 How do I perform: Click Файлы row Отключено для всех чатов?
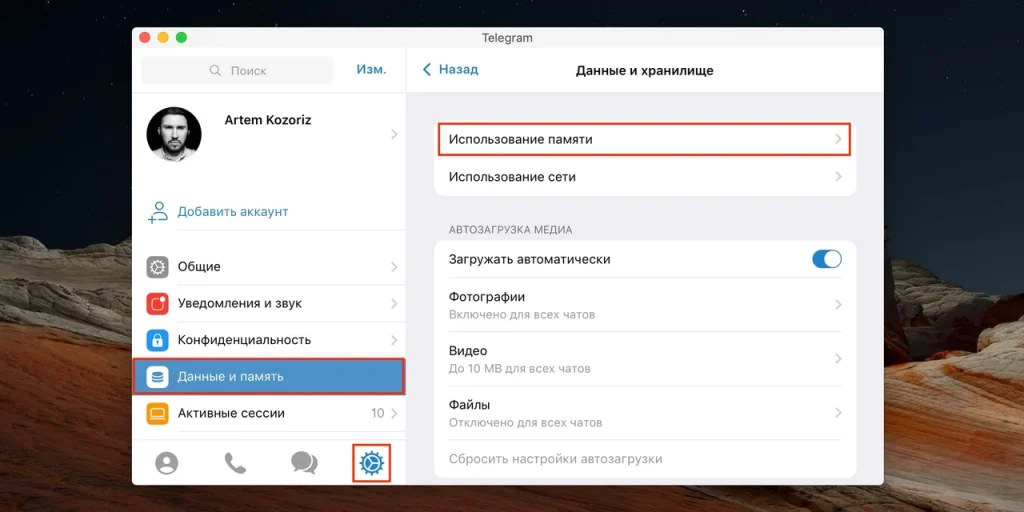(x=645, y=413)
